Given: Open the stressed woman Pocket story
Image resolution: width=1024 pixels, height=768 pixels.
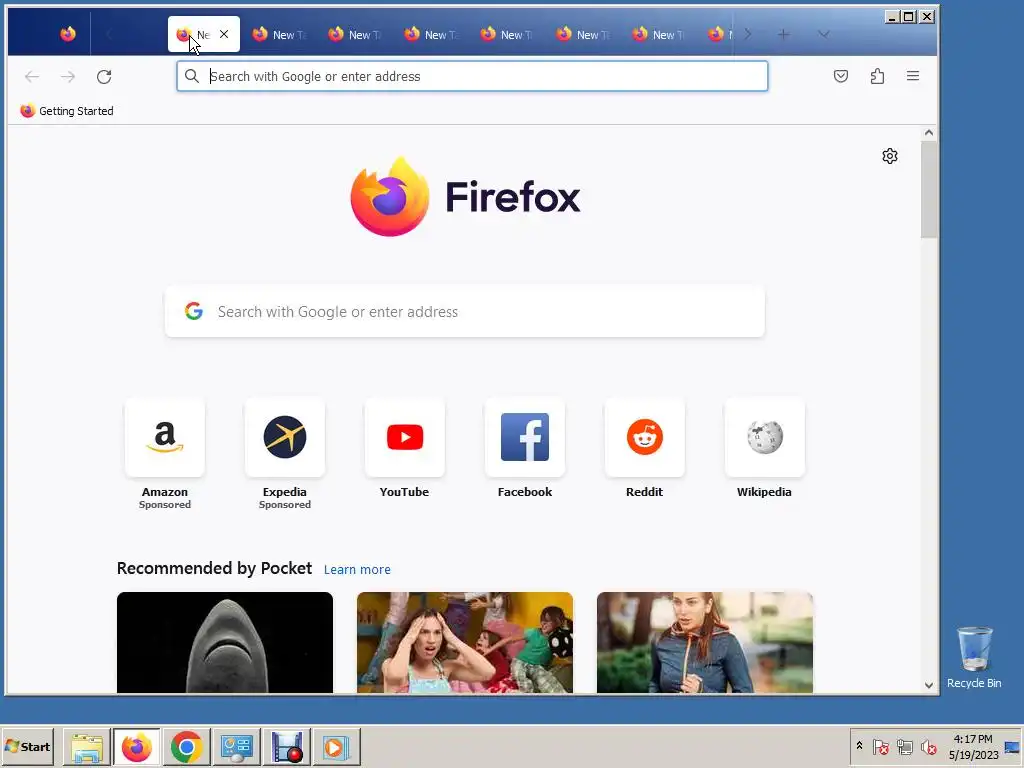Looking at the screenshot, I should (465, 643).
